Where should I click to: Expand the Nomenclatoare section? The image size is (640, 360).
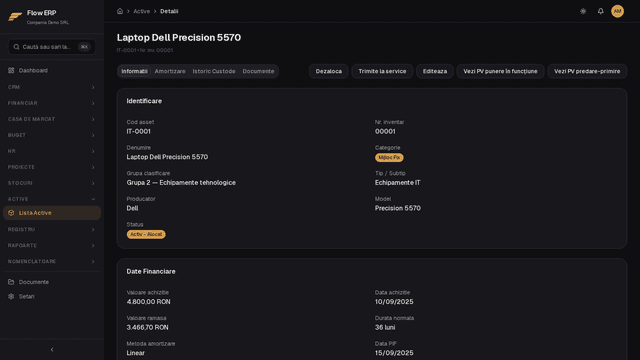52,262
